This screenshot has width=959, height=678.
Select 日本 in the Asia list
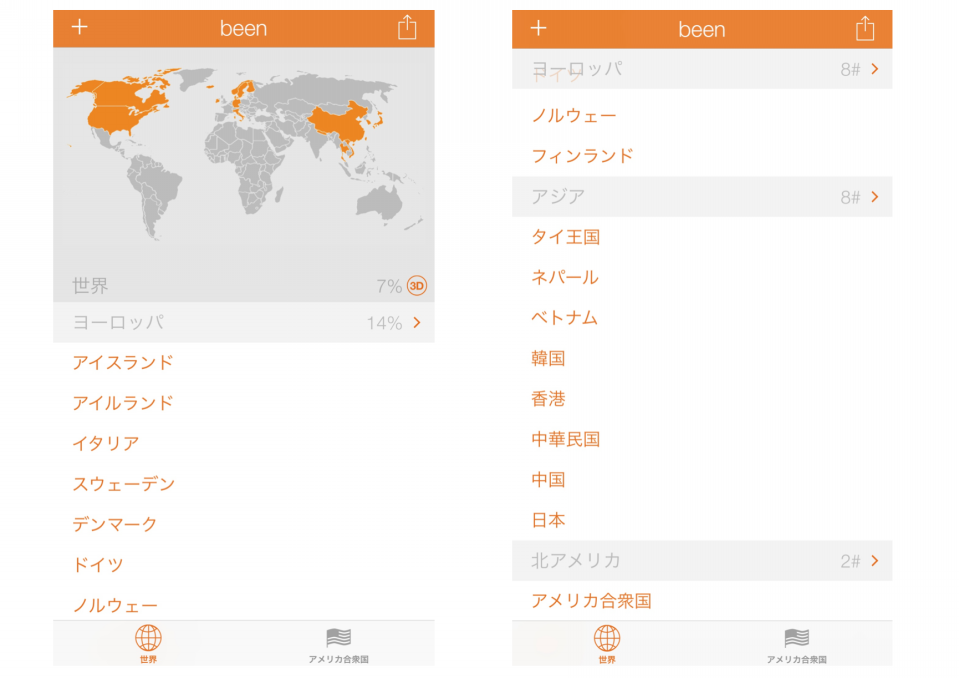(548, 520)
